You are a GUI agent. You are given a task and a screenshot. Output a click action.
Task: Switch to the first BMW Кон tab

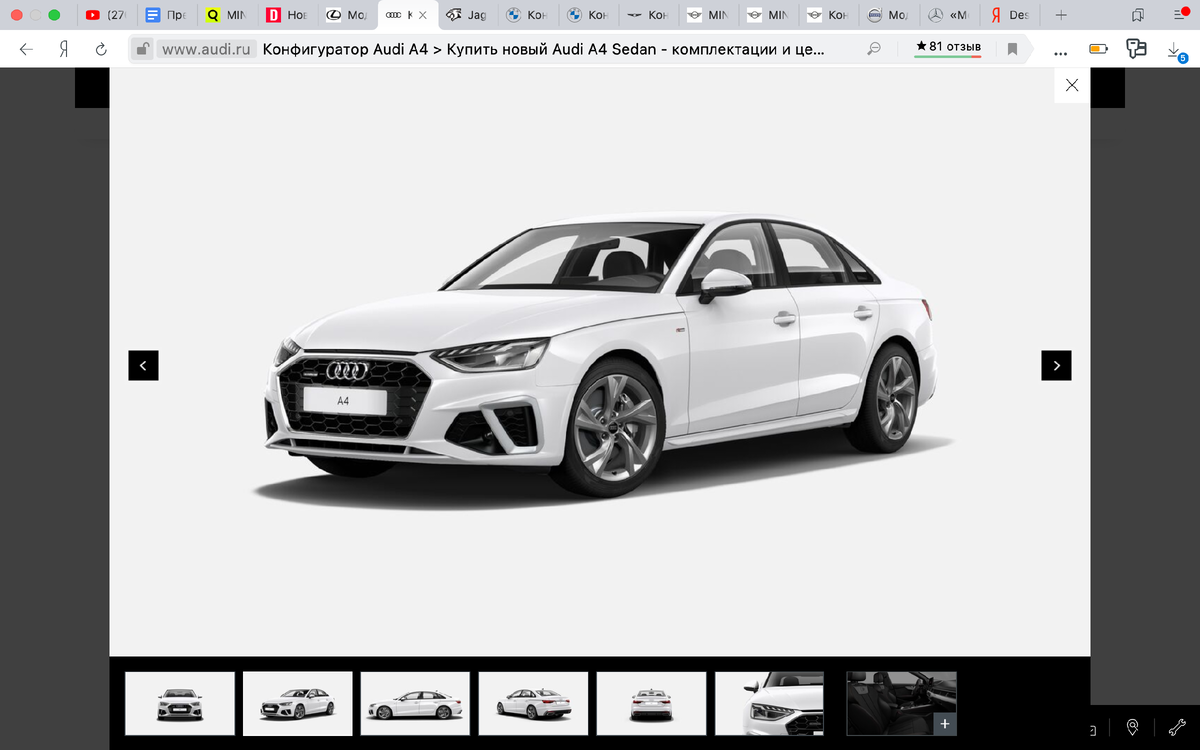(x=527, y=15)
